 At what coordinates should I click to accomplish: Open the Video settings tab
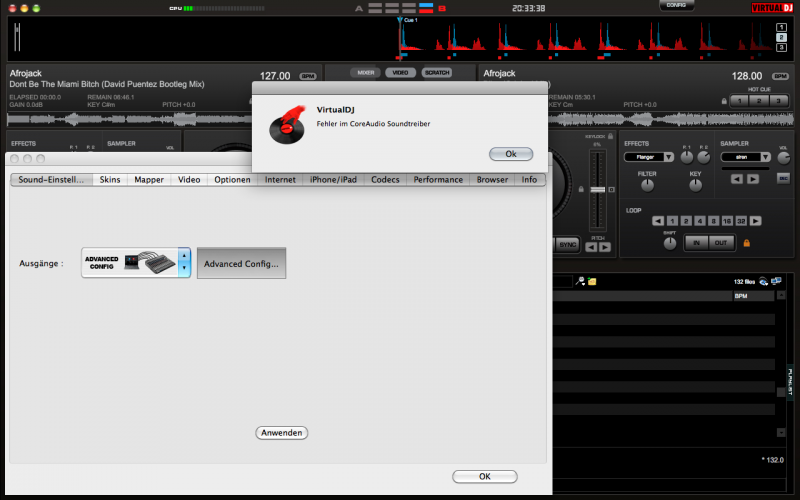click(x=189, y=180)
